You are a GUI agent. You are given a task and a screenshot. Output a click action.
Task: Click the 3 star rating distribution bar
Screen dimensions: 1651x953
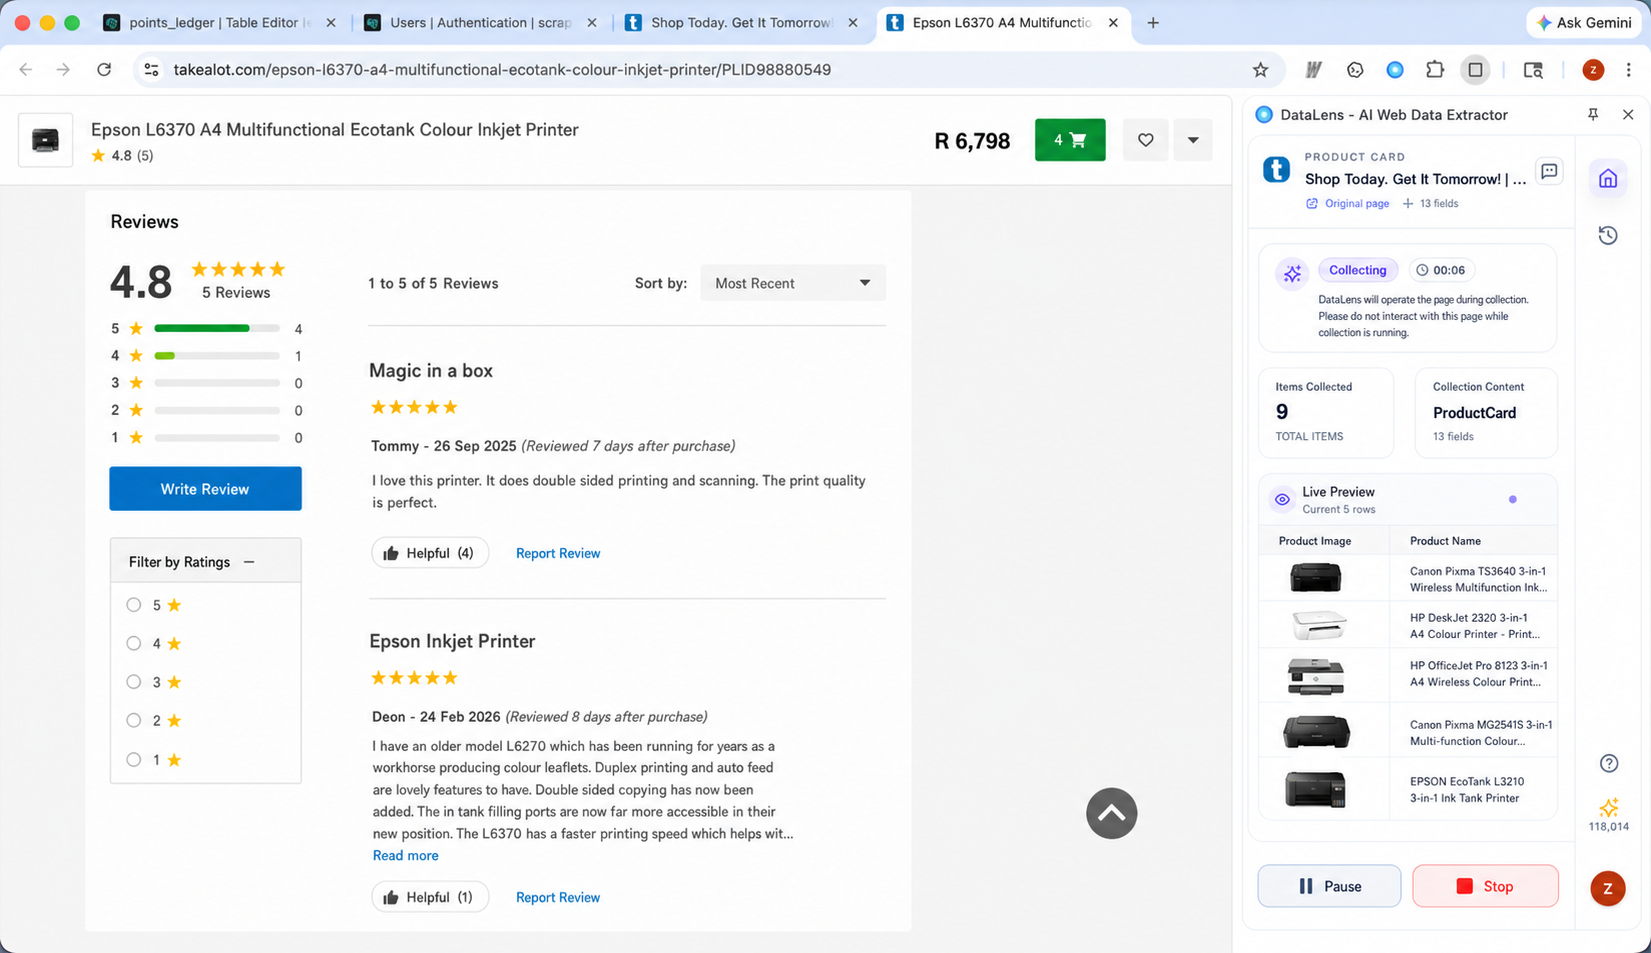tap(217, 383)
